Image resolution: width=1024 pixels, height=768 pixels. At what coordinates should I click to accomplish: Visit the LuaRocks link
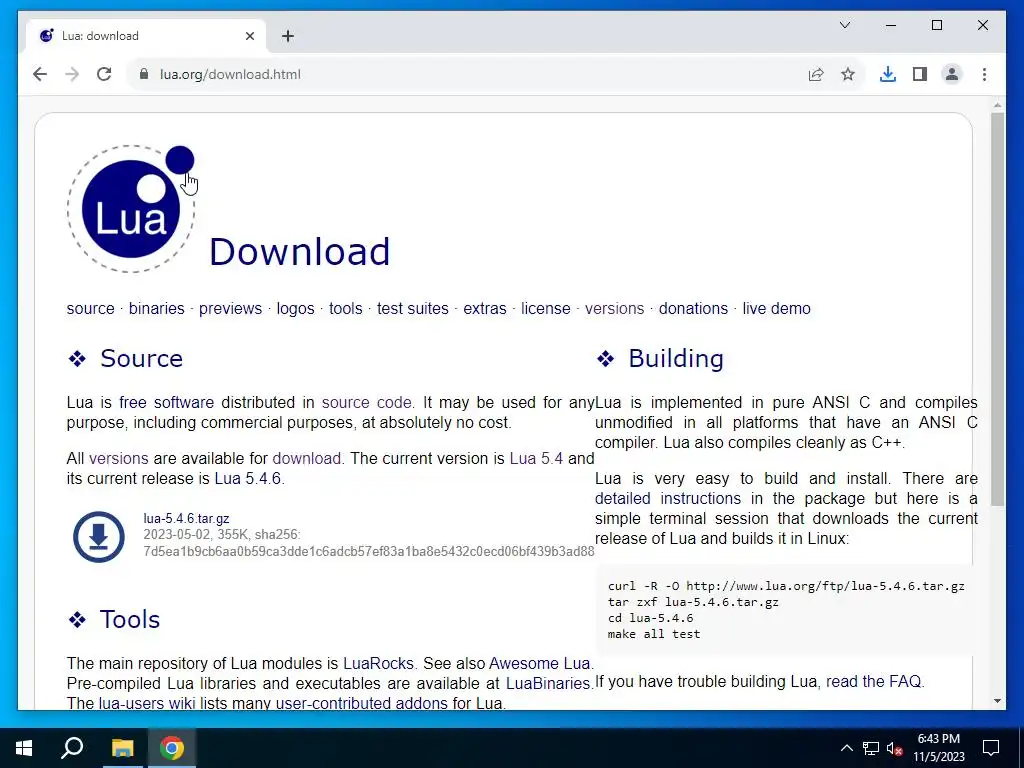pos(379,664)
